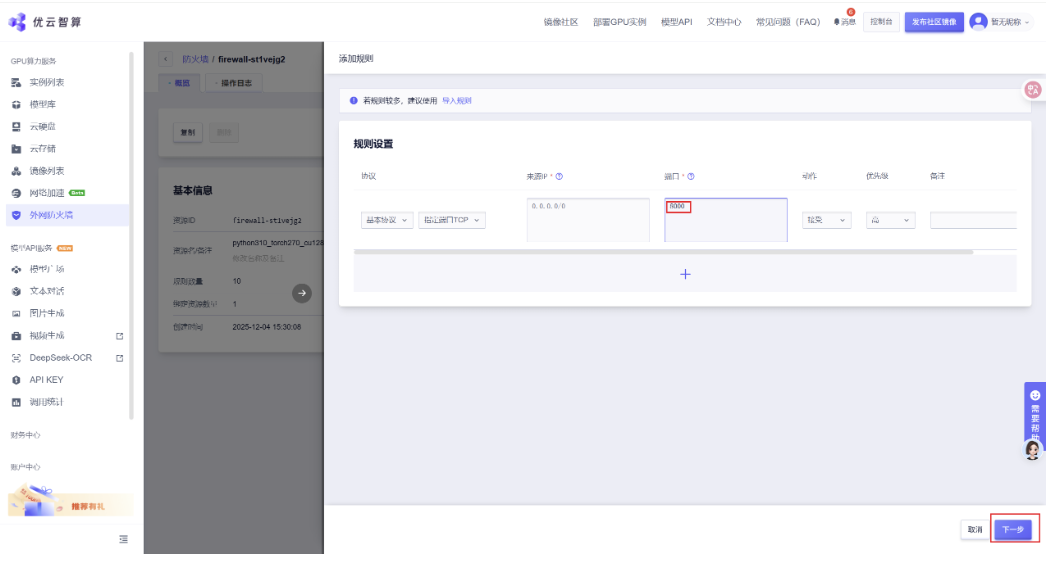The height and width of the screenshot is (574, 1046).
Task: Expand the 财务中心 sidebar section
Action: (25, 435)
